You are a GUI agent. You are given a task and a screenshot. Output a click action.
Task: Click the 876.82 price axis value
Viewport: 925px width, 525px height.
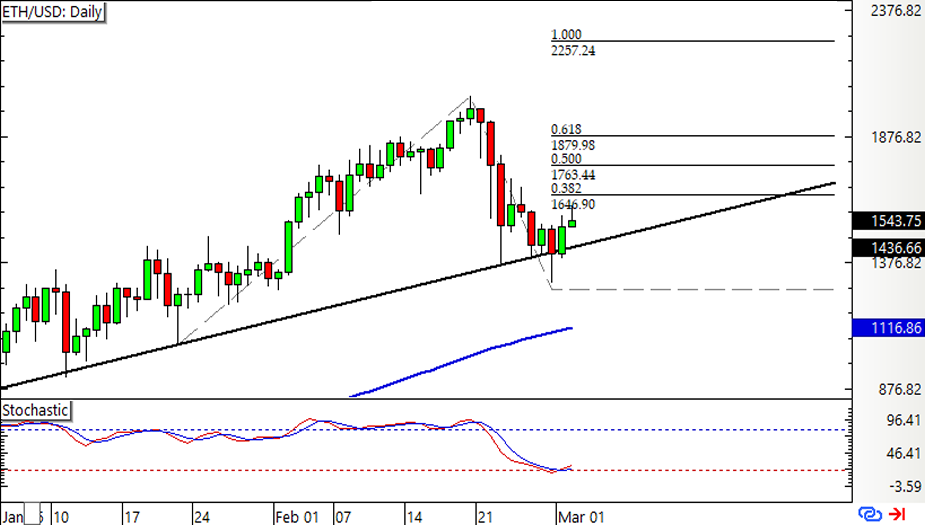click(x=900, y=389)
